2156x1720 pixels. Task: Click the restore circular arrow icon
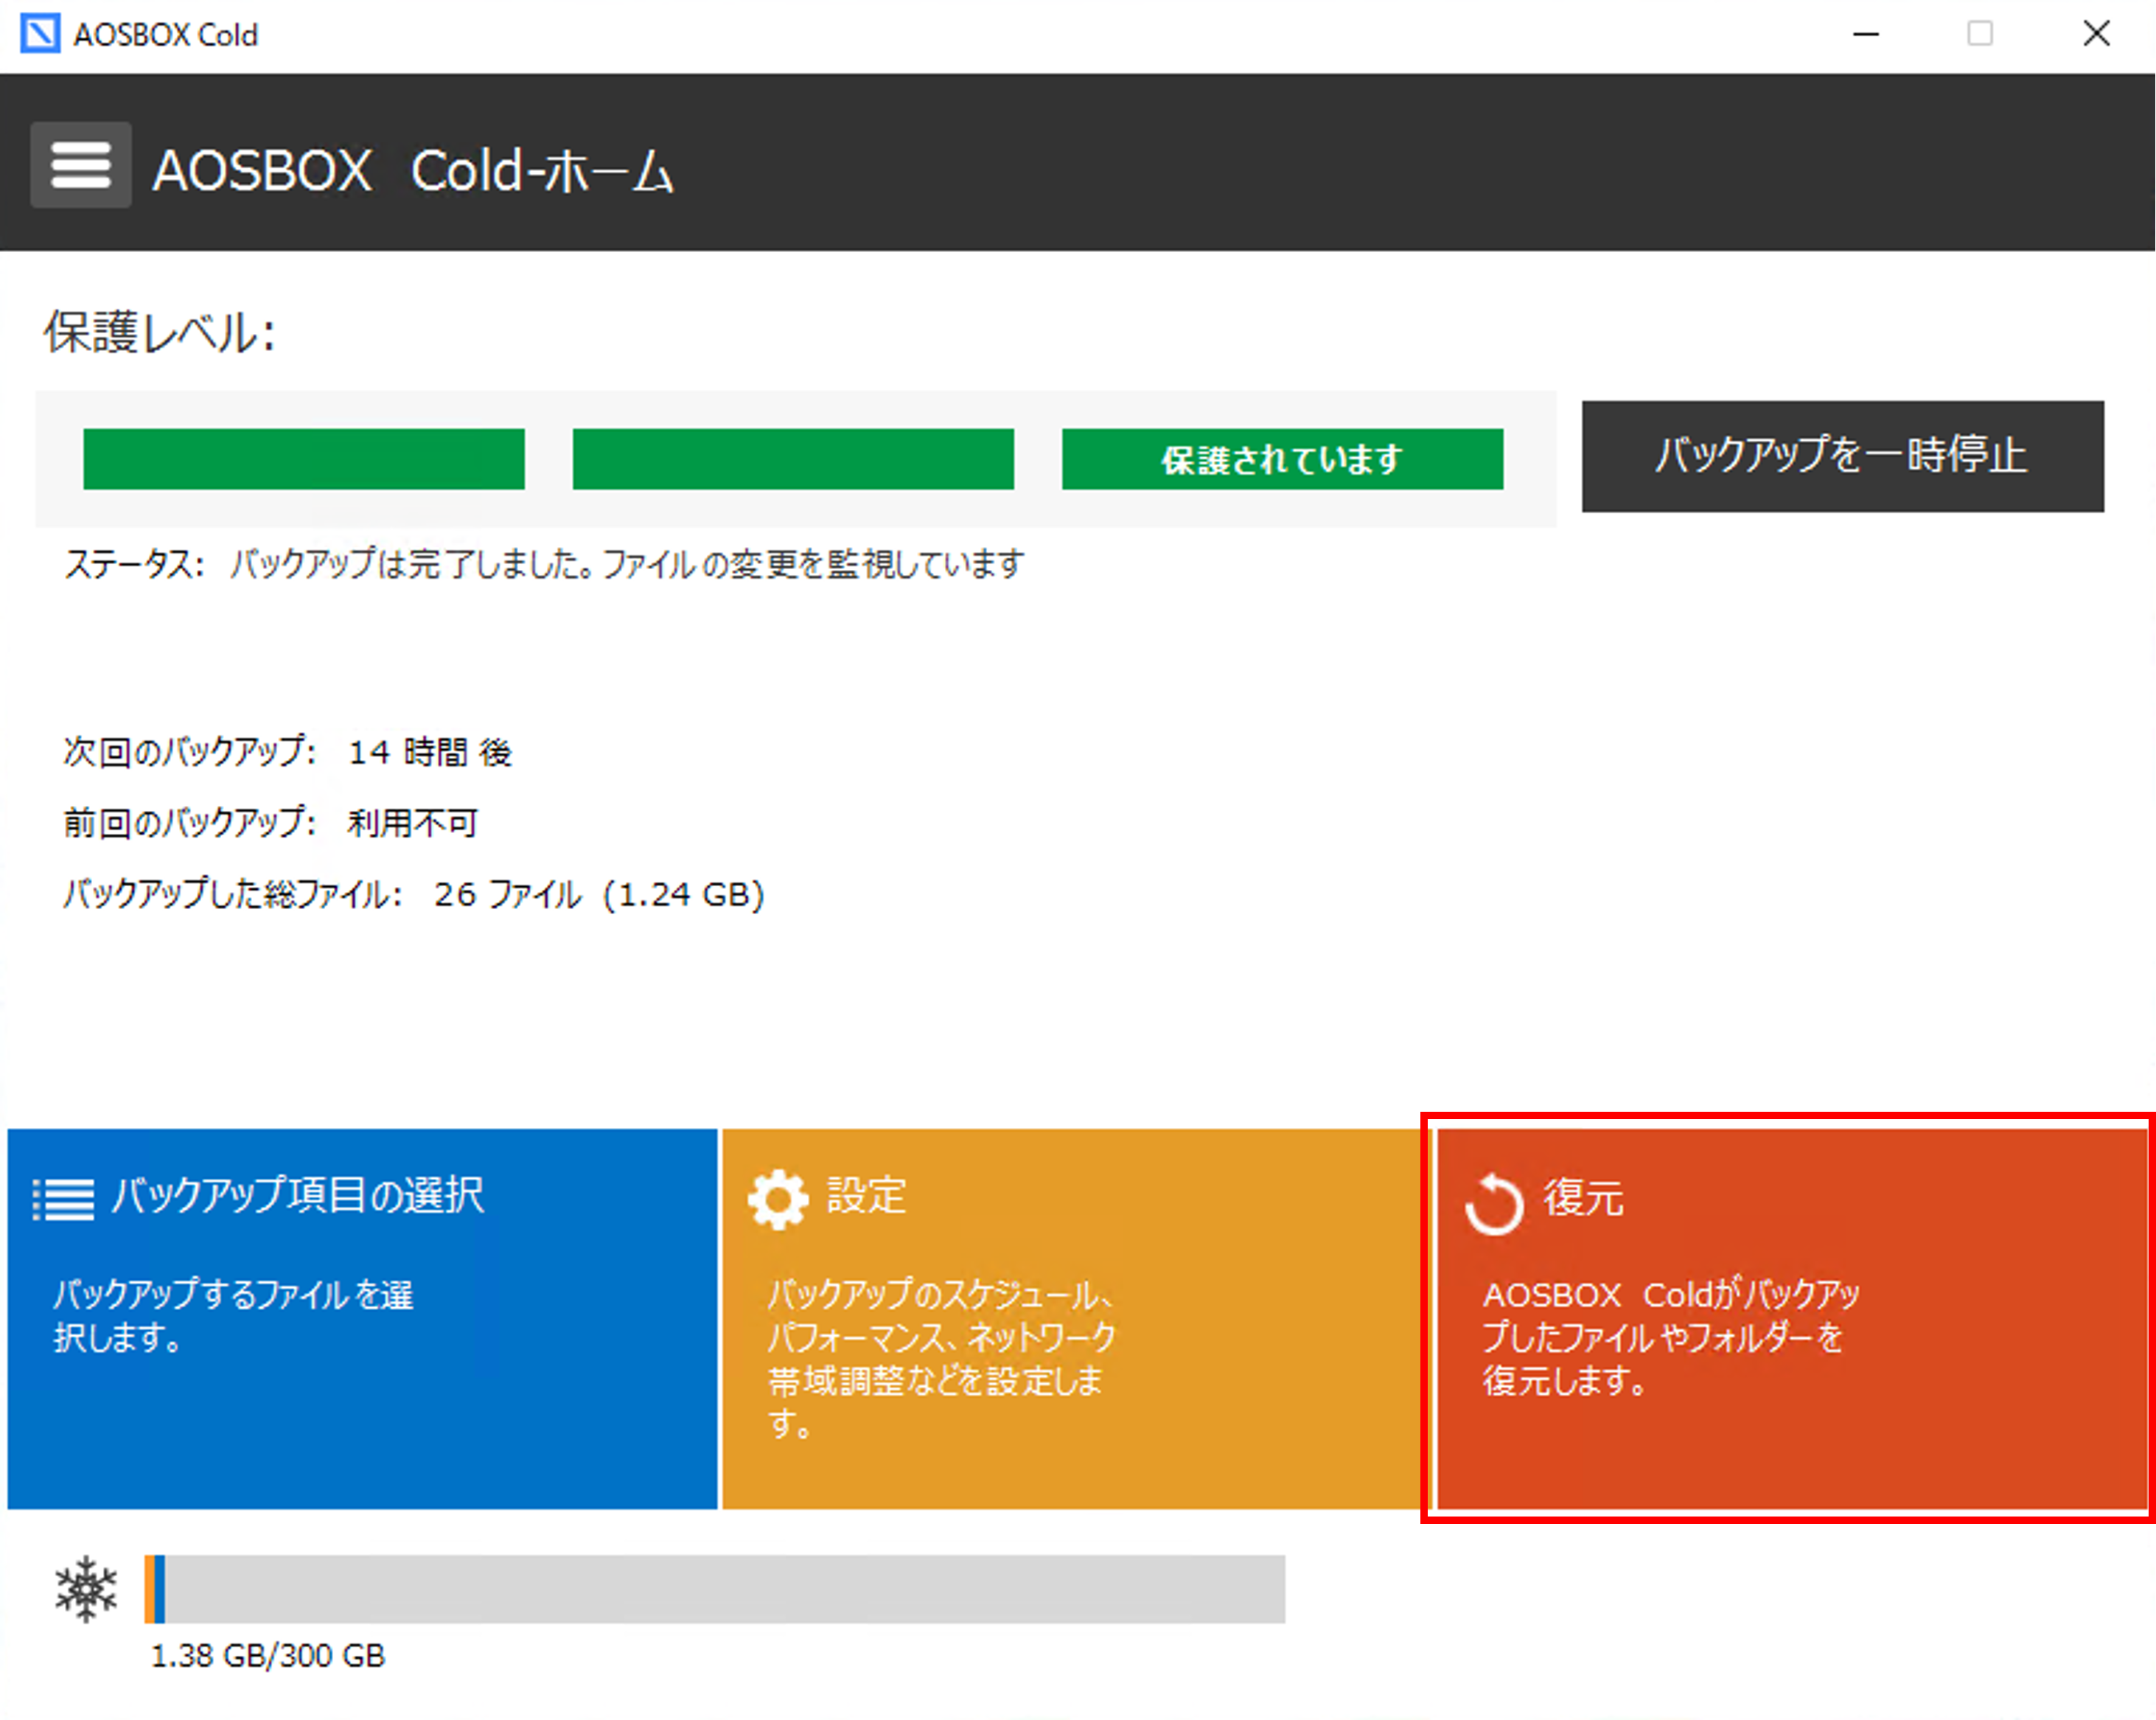(1493, 1204)
